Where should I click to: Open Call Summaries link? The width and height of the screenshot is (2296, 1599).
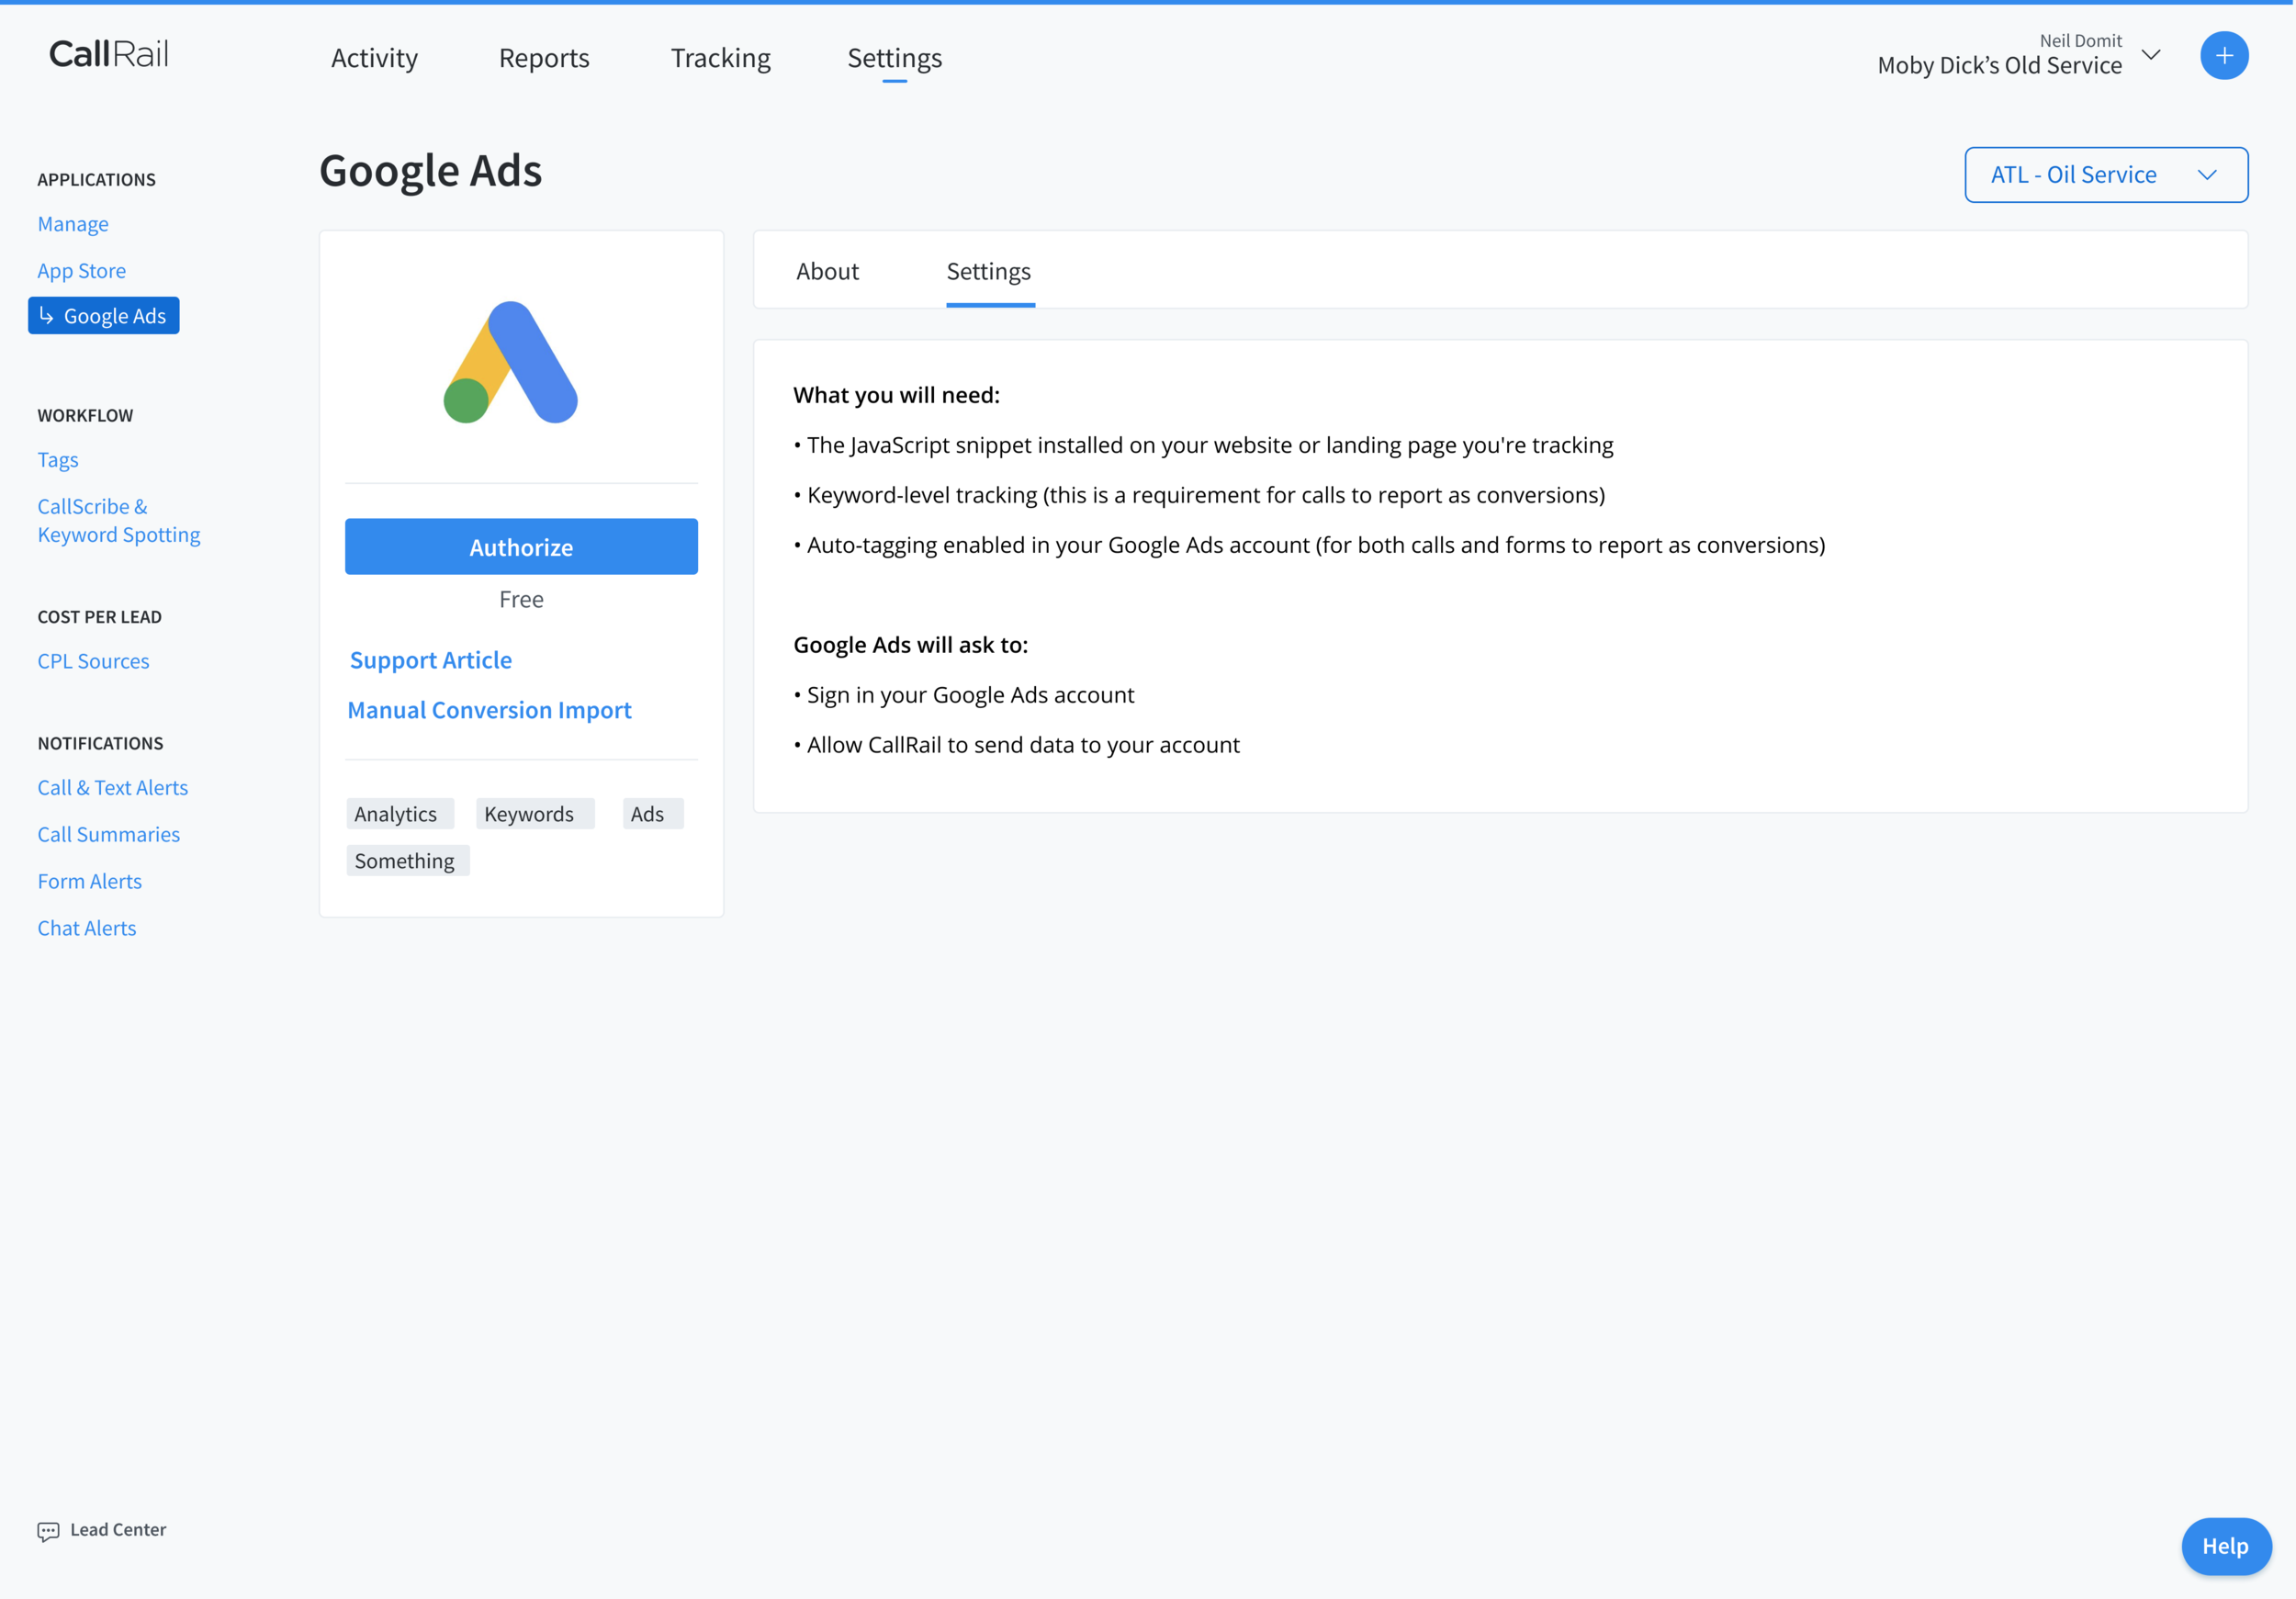point(109,835)
